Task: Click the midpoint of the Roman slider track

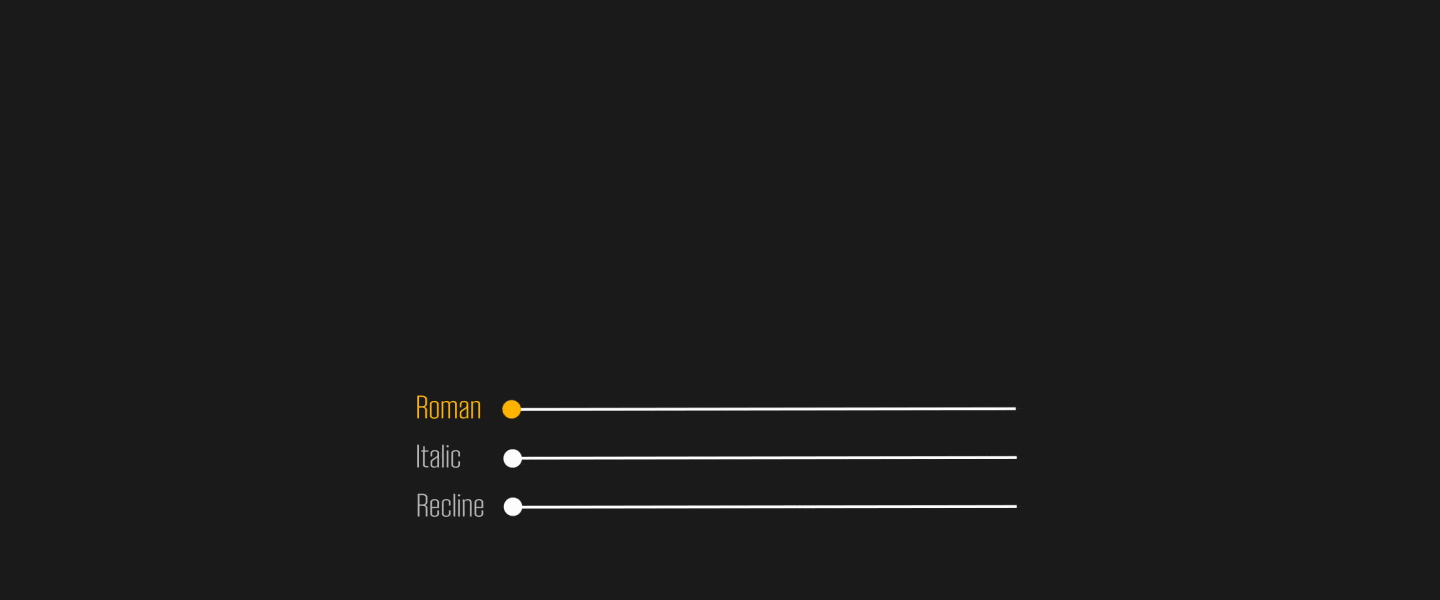Action: [x=764, y=409]
